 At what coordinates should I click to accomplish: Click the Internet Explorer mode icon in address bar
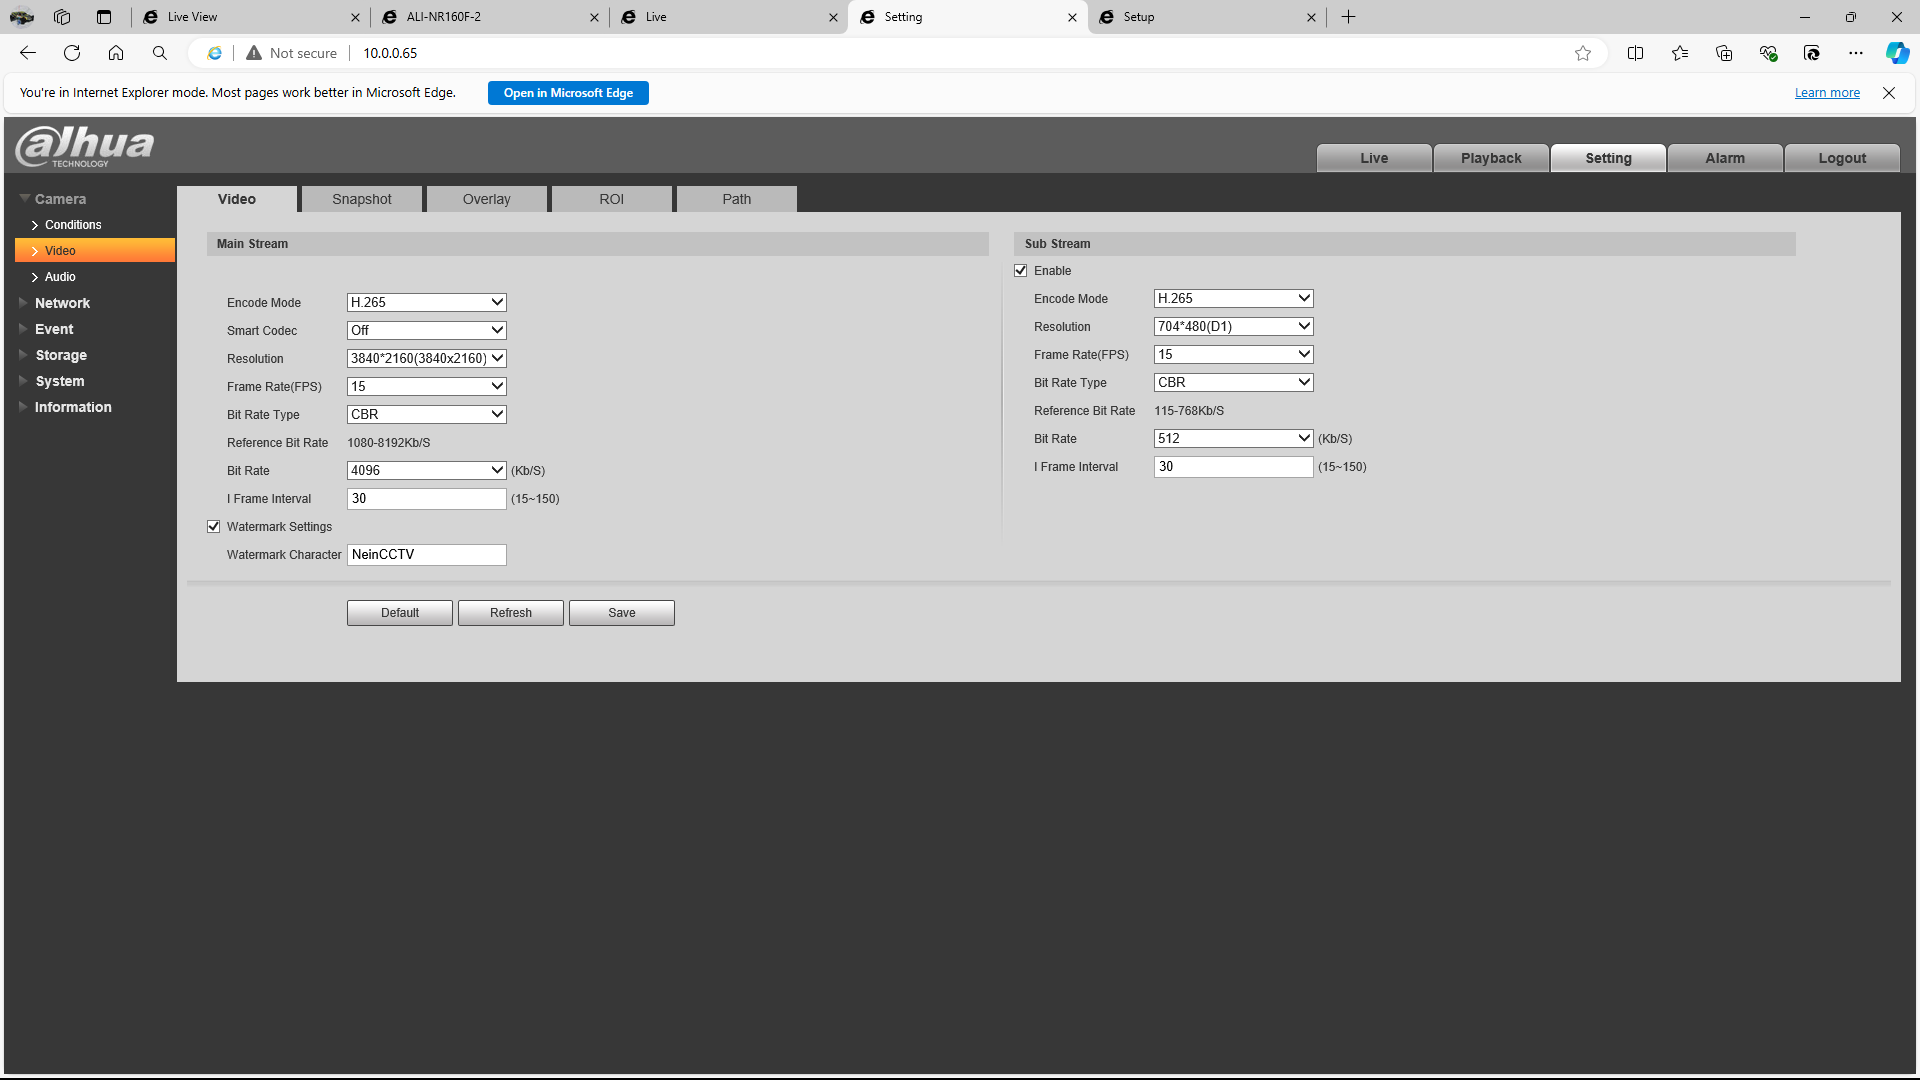pyautogui.click(x=214, y=53)
